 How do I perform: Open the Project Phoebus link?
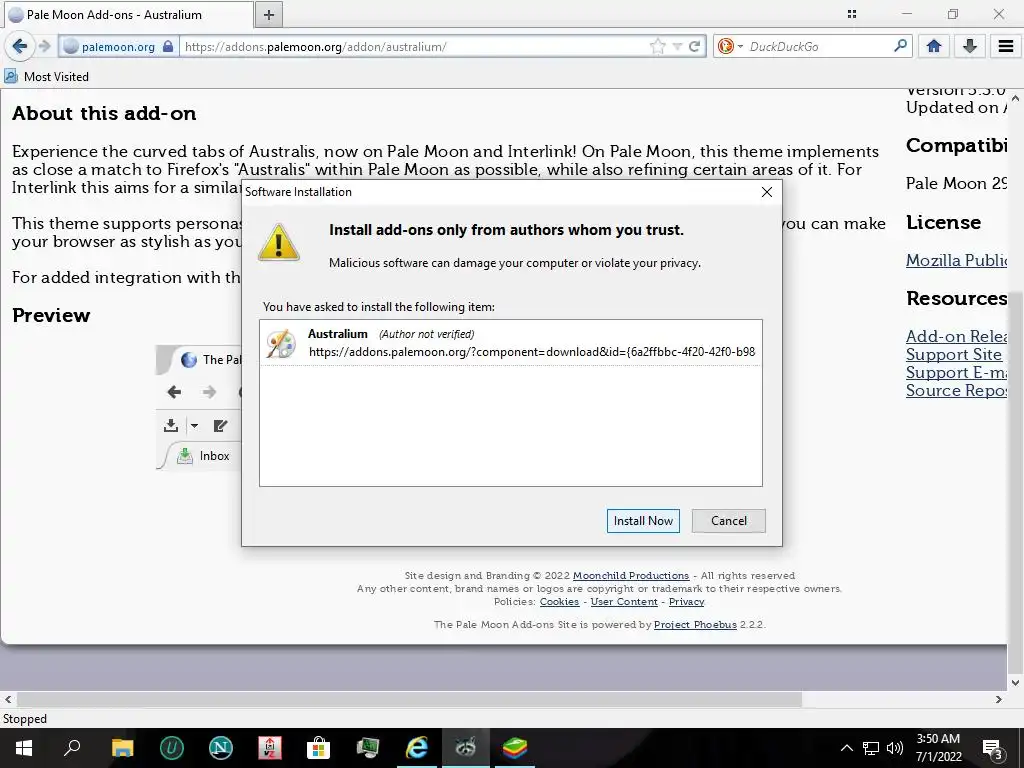pyautogui.click(x=695, y=624)
